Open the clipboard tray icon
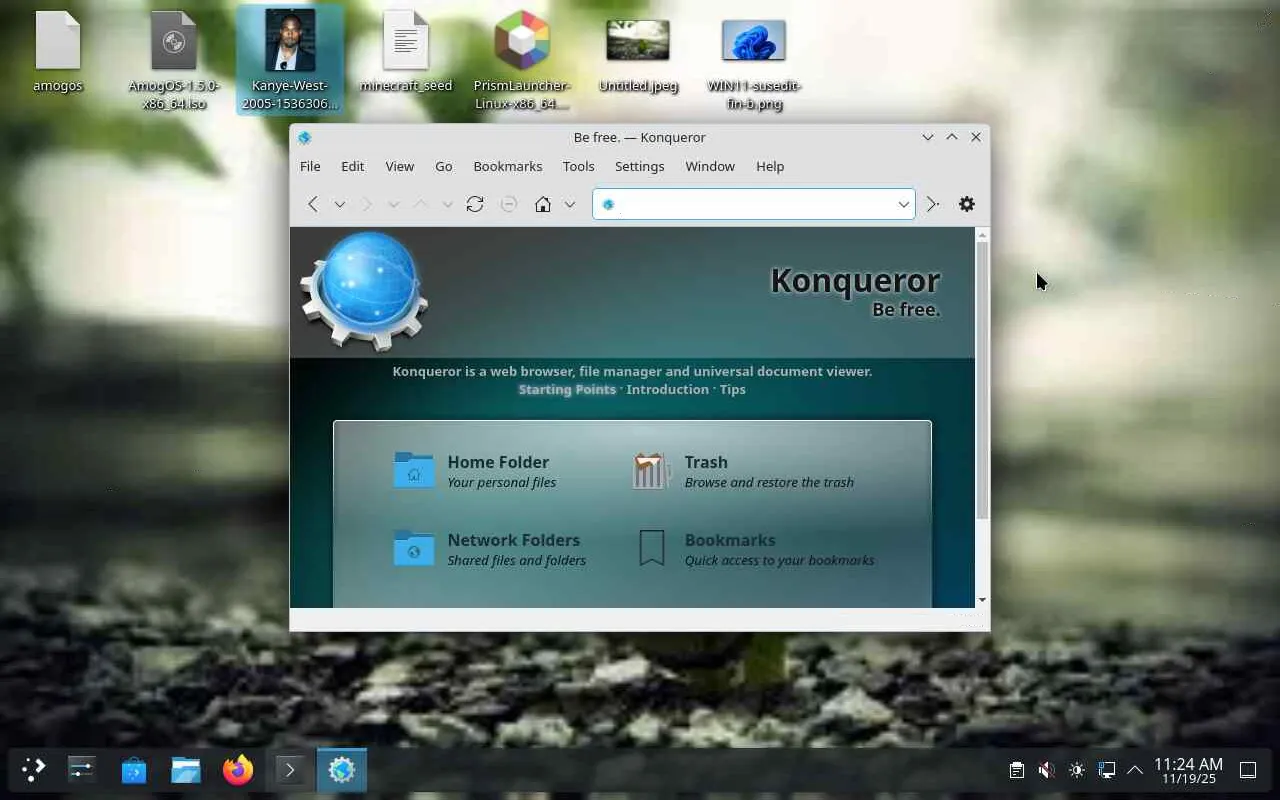Screen dimensions: 1280x800 pos(1017,770)
